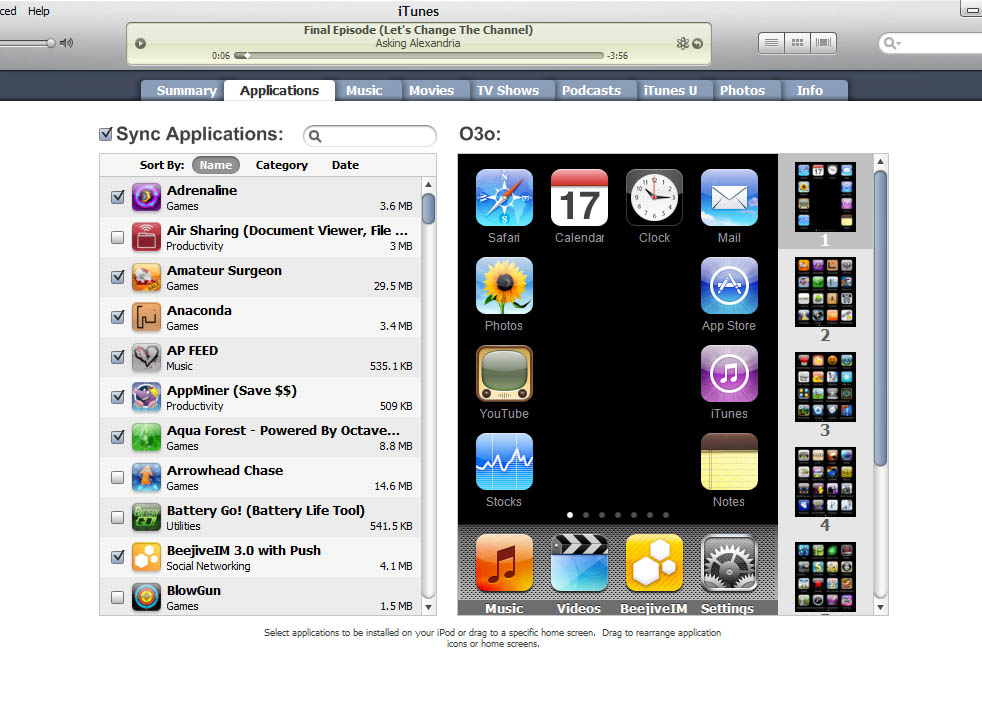Select the Safari icon on the home screen
Screen dimensions: 982x719
coord(504,197)
